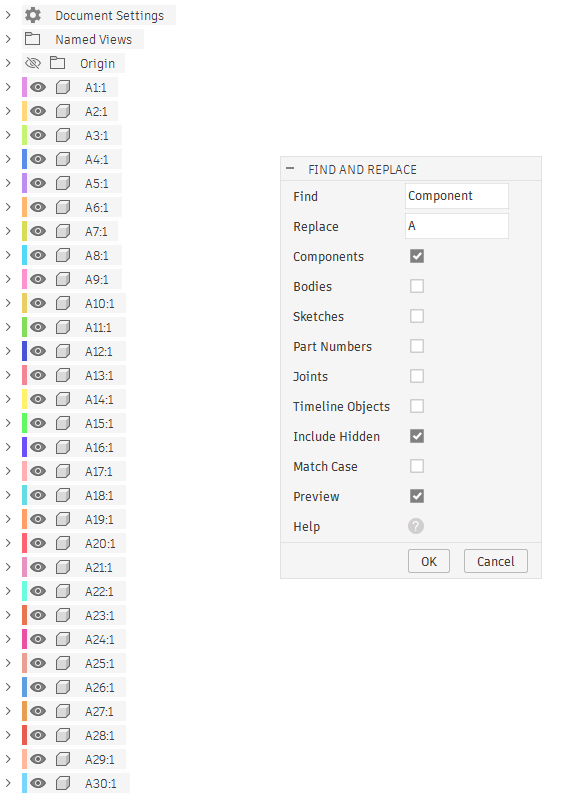
Task: Select the A30:1 component in the browser
Action: point(101,783)
